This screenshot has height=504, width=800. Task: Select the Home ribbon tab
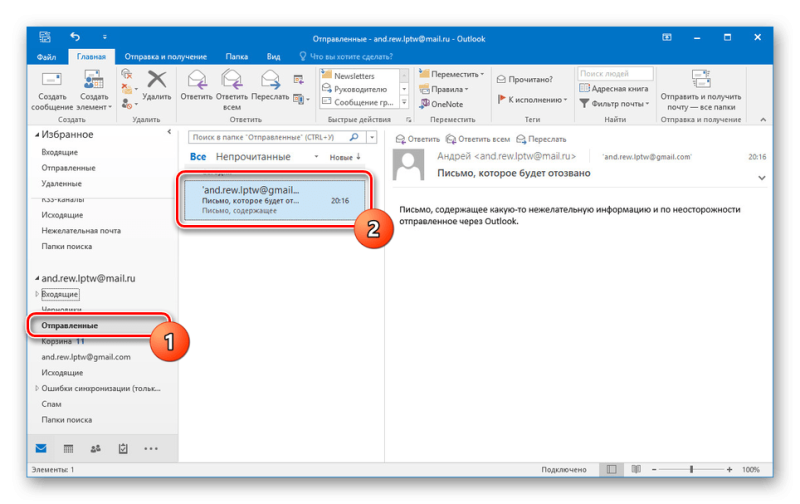point(91,57)
